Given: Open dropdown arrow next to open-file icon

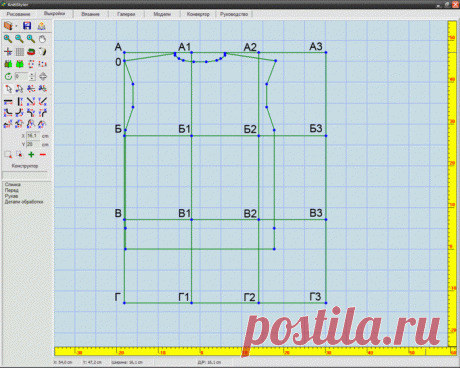Looking at the screenshot, I should [16, 26].
